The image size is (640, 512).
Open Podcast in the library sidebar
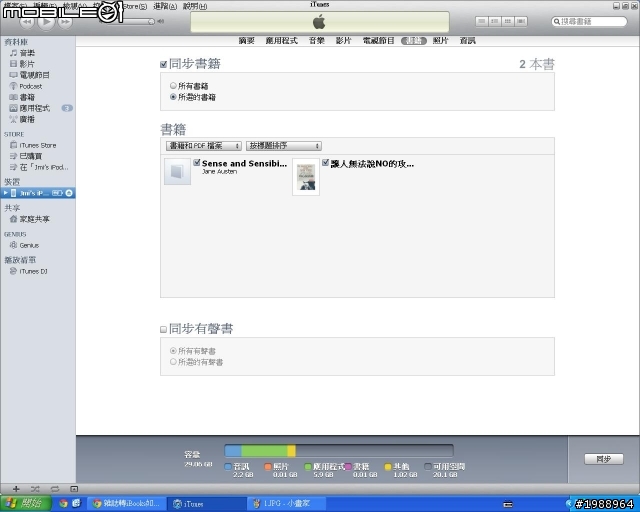tap(26, 86)
